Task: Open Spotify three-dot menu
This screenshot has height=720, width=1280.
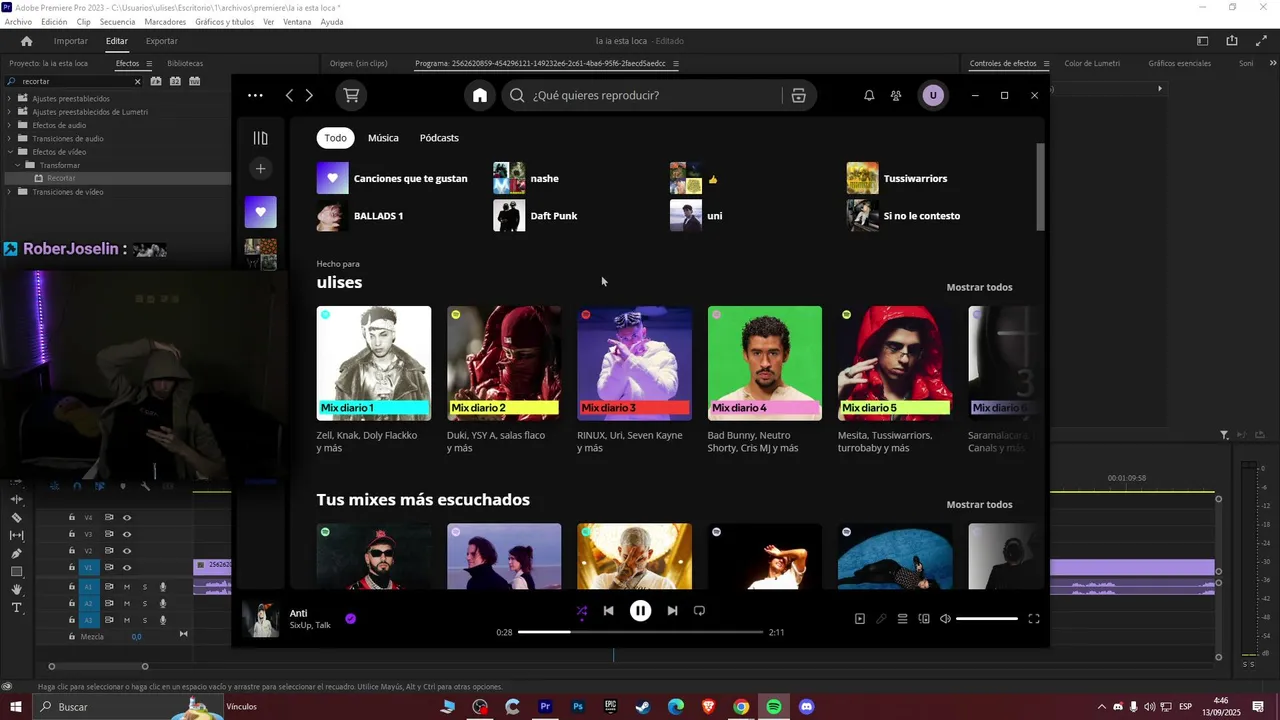Action: click(255, 95)
